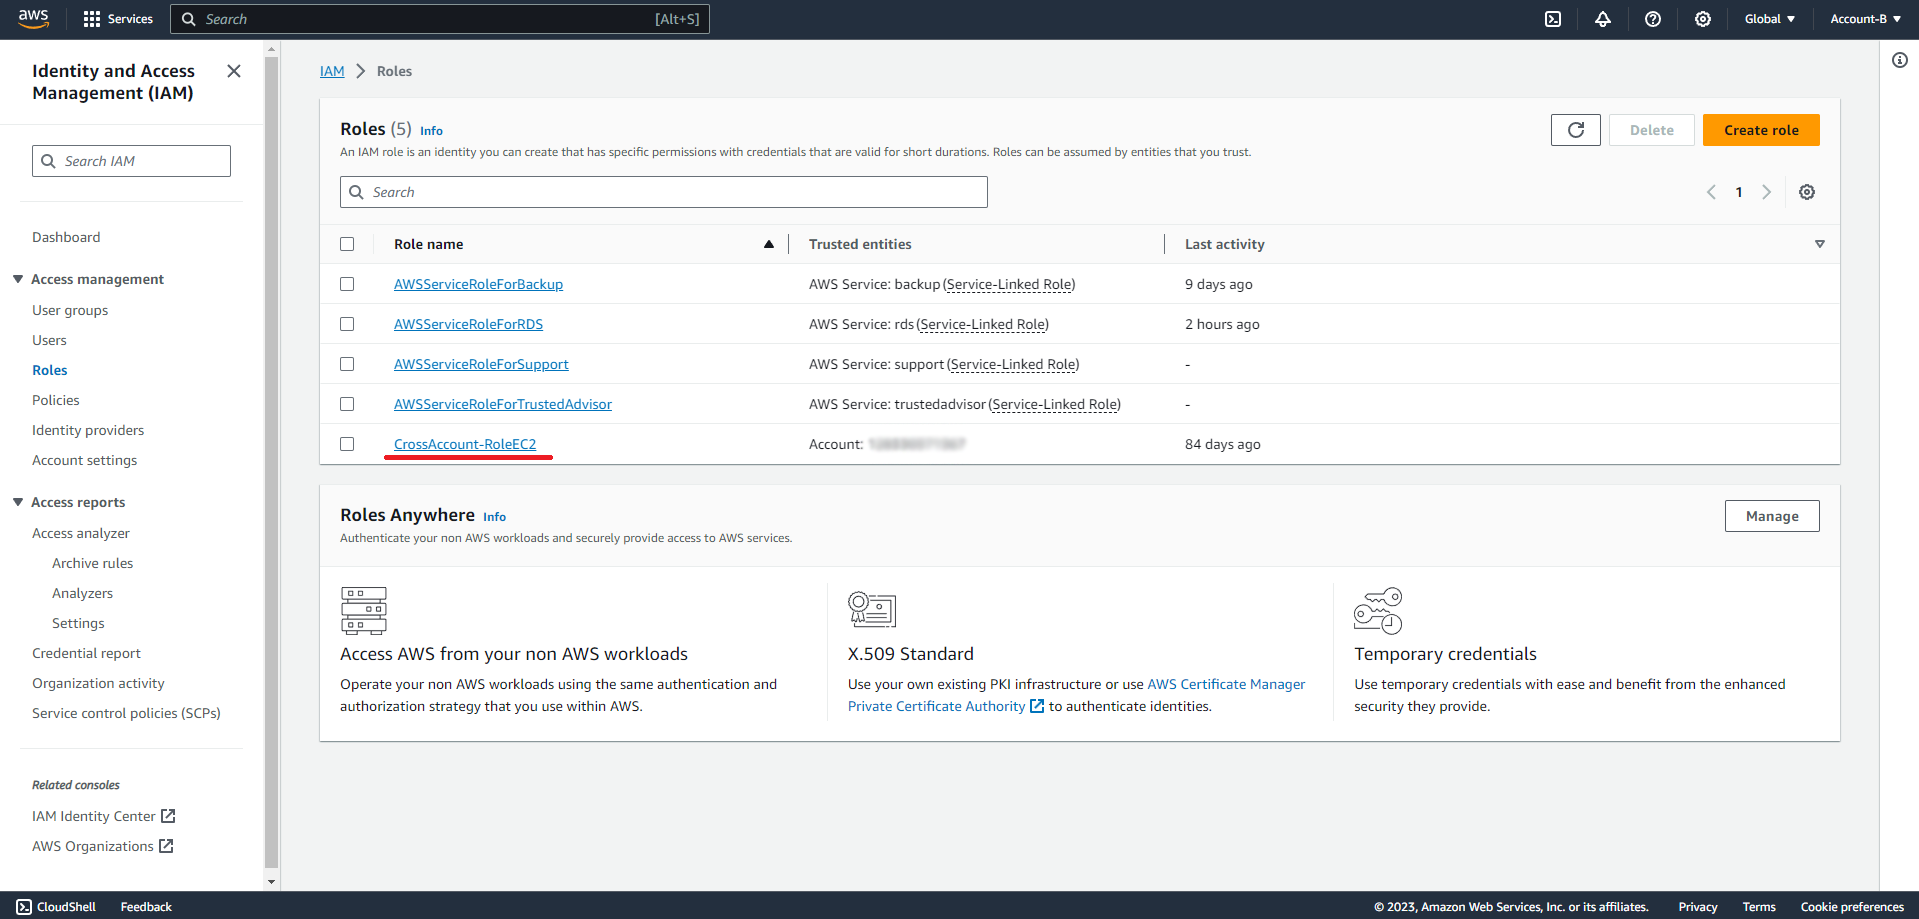The height and width of the screenshot is (919, 1919).
Task: Open the AWS home logo
Action: pyautogui.click(x=33, y=19)
